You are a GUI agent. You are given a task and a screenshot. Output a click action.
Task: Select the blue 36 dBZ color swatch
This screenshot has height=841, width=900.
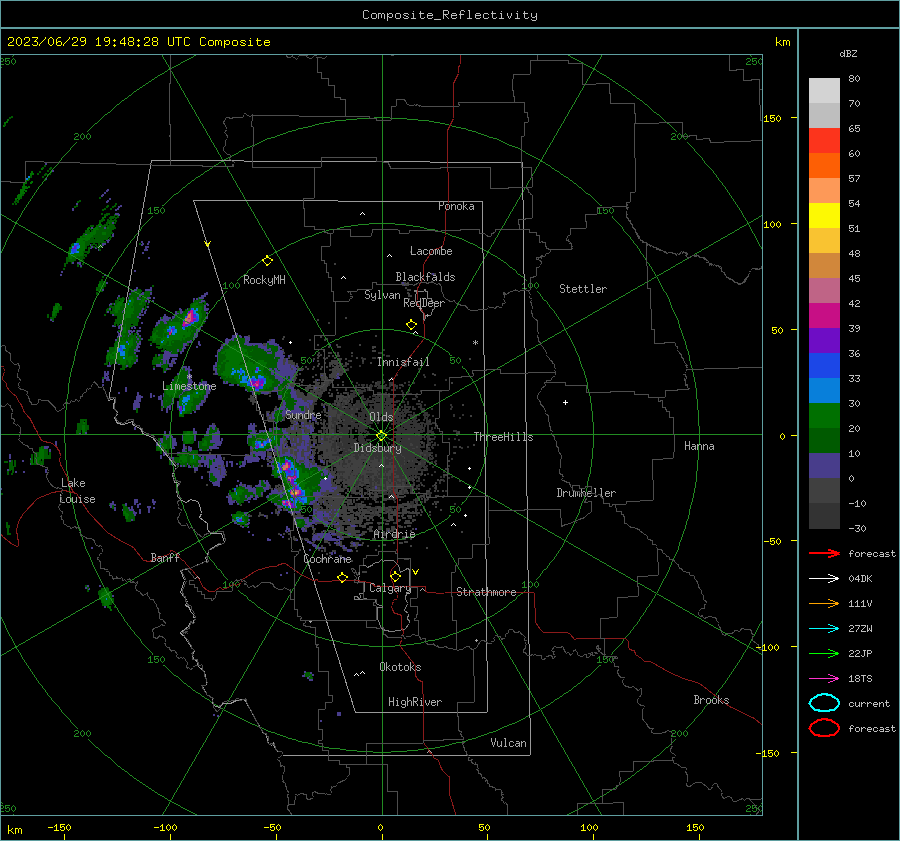coord(824,366)
